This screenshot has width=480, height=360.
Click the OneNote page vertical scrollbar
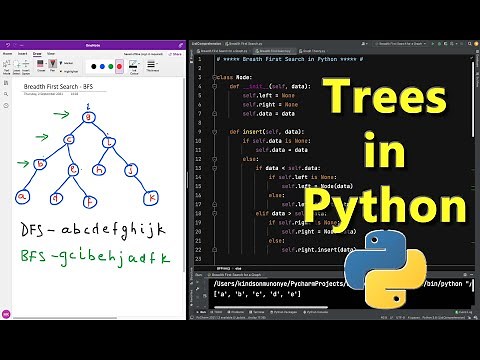pos(184,175)
